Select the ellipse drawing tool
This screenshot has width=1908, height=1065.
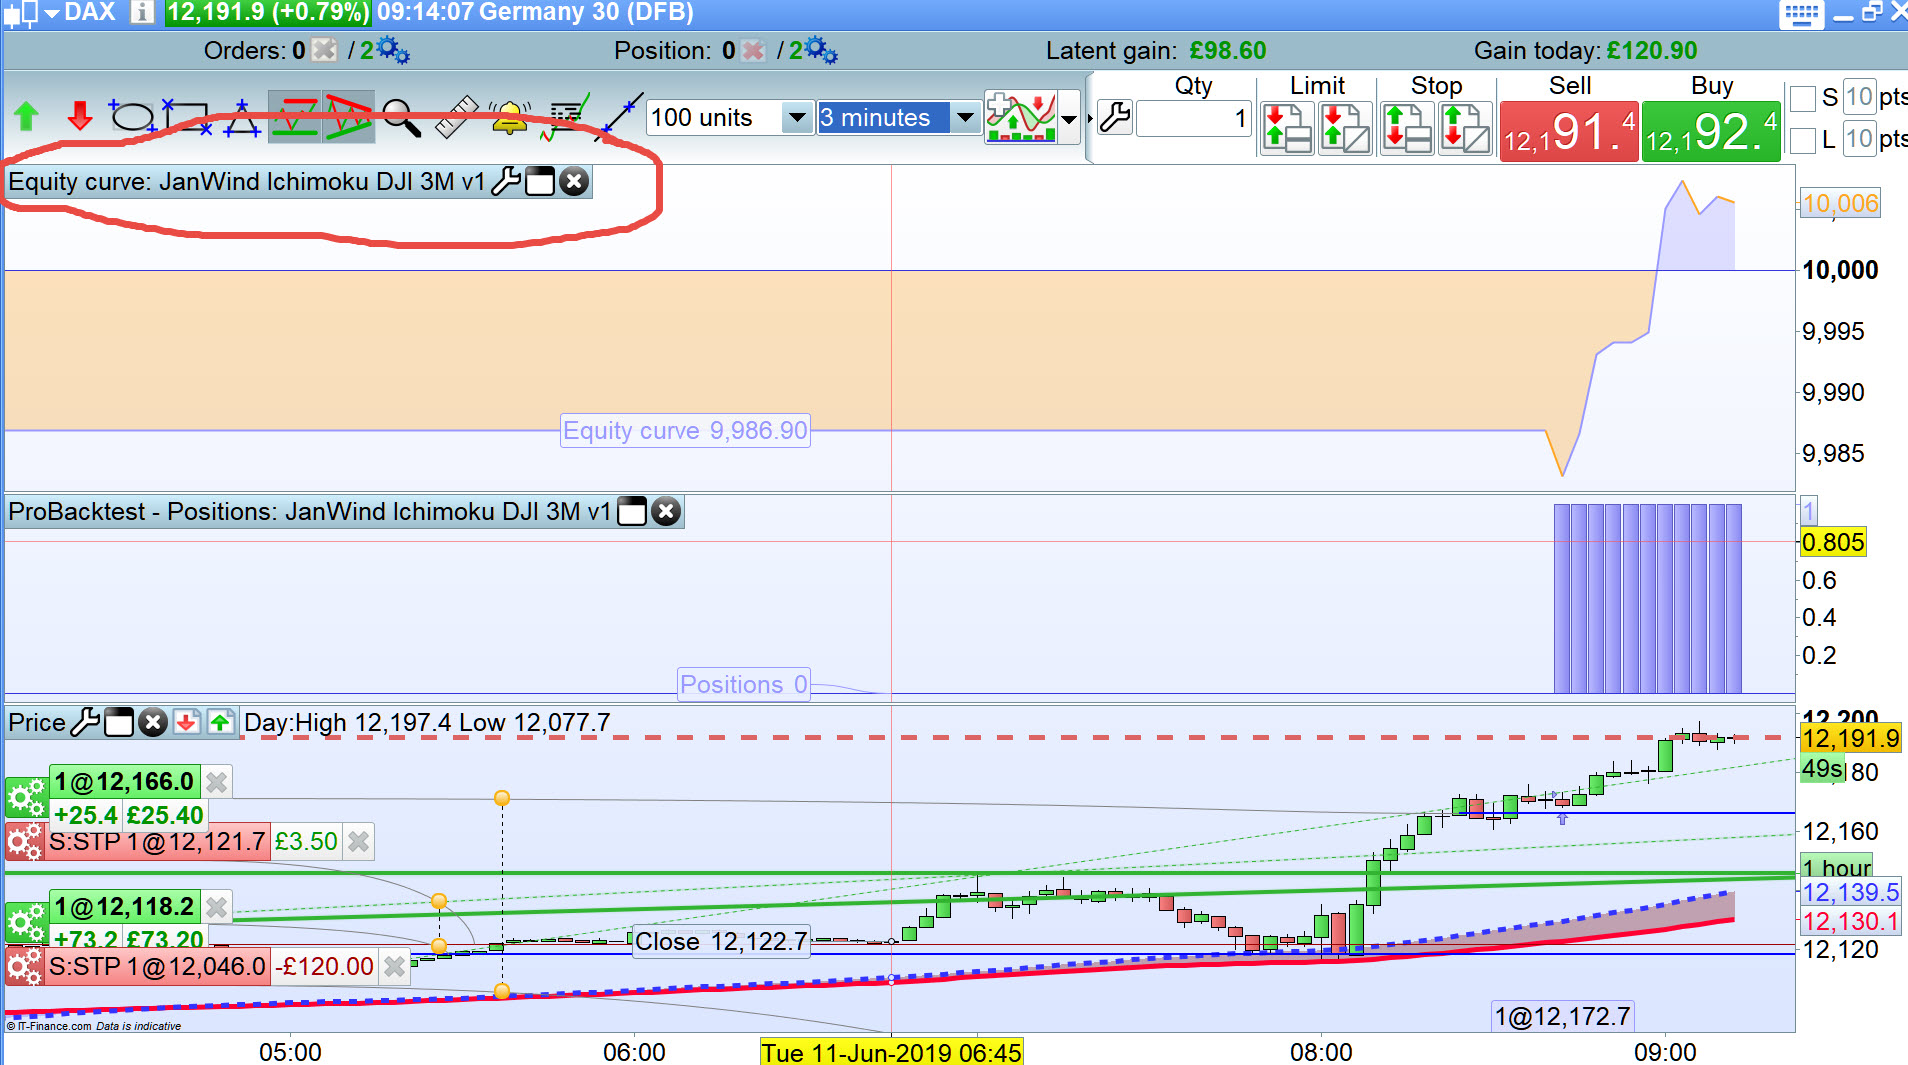tap(130, 118)
